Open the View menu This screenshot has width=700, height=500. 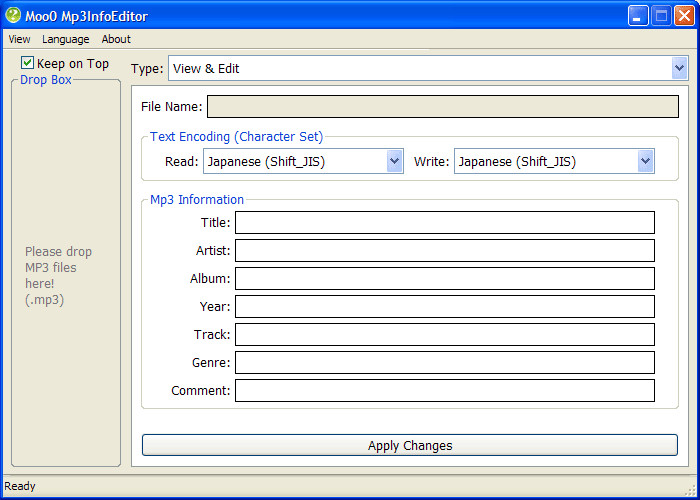pos(19,39)
